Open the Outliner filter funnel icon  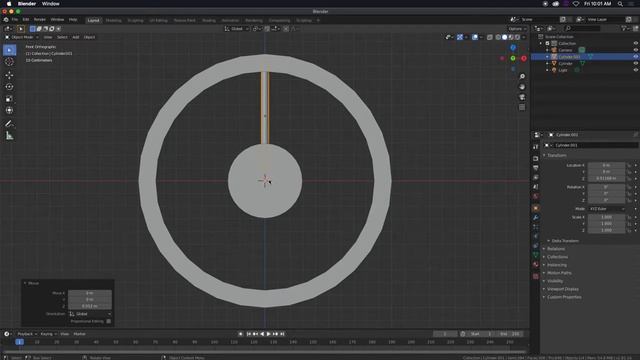point(624,28)
